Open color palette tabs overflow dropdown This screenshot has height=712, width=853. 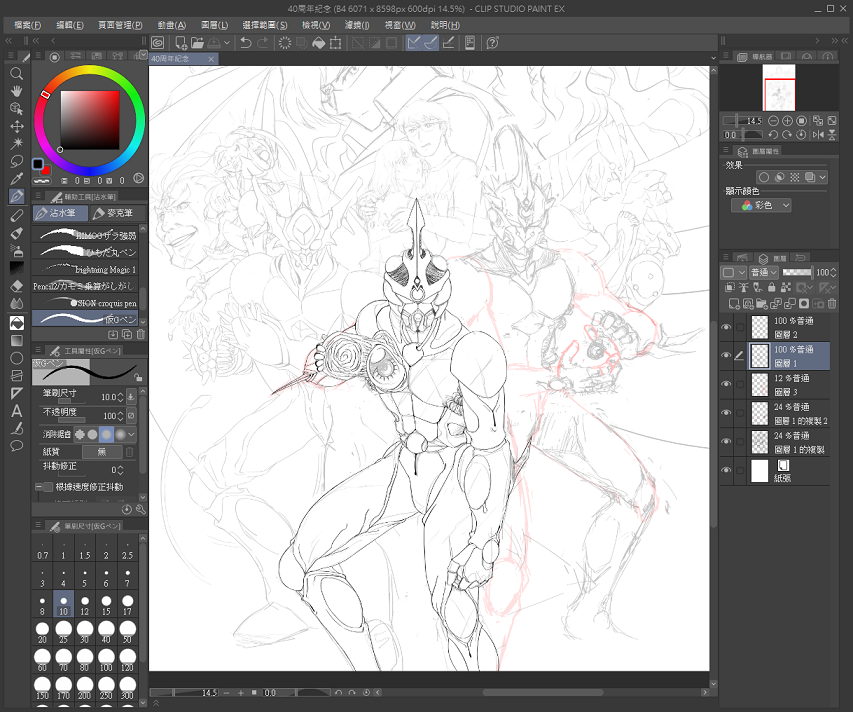pyautogui.click(x=143, y=55)
